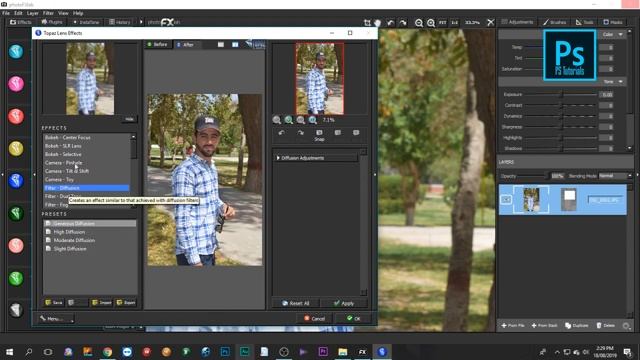Open the Blending Mode dropdown
Viewport: 640px width, 360px height.
pyautogui.click(x=616, y=176)
